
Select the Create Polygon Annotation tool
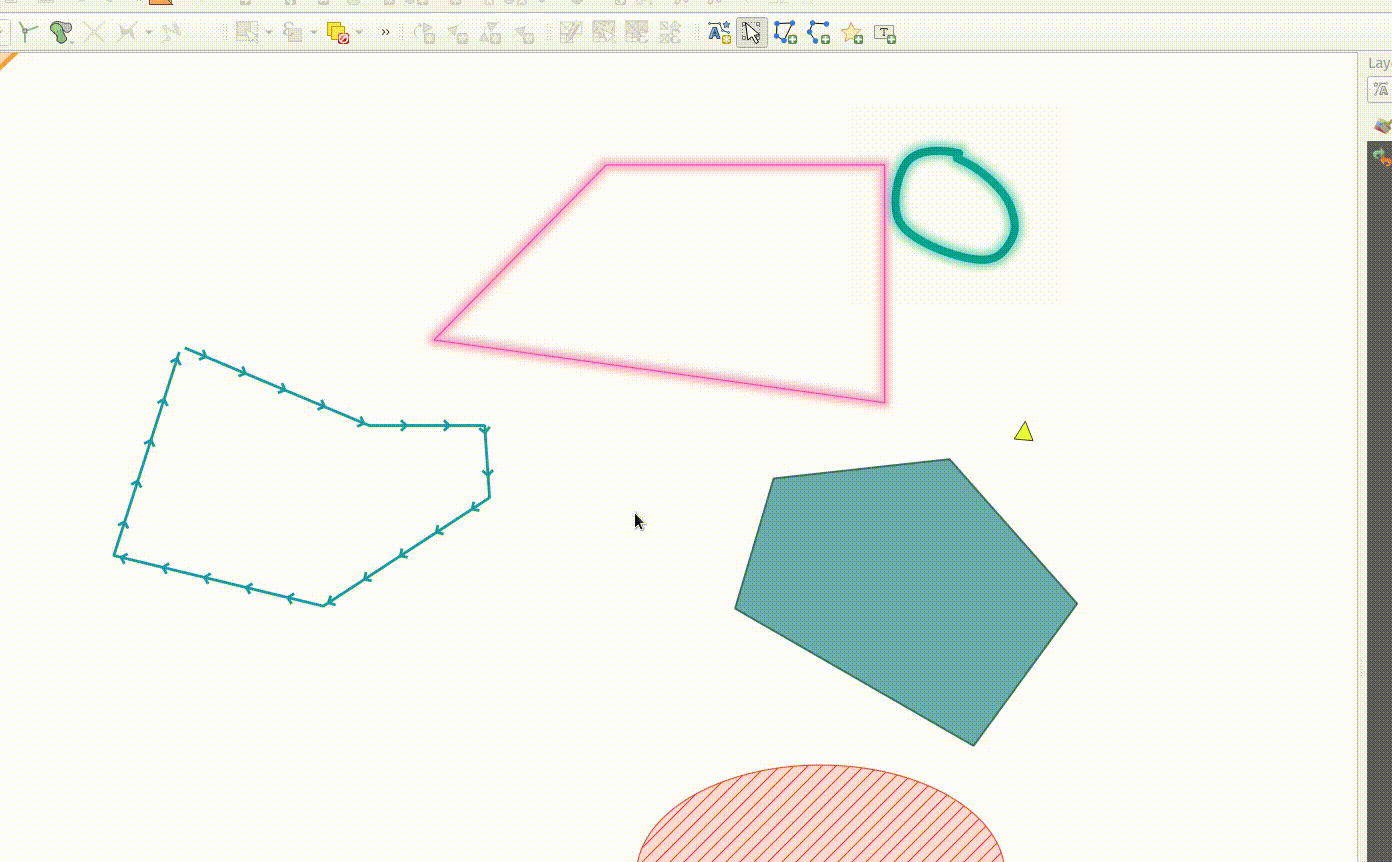click(785, 33)
